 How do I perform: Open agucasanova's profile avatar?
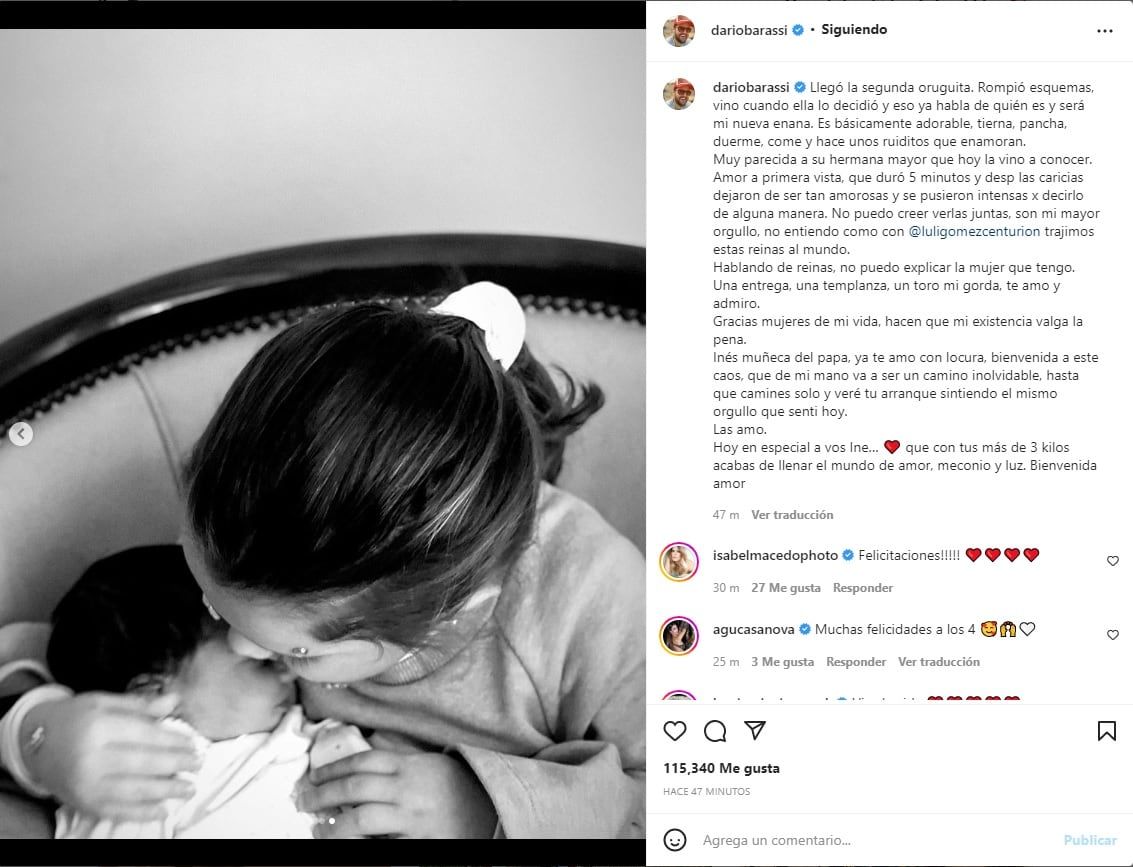[679, 635]
